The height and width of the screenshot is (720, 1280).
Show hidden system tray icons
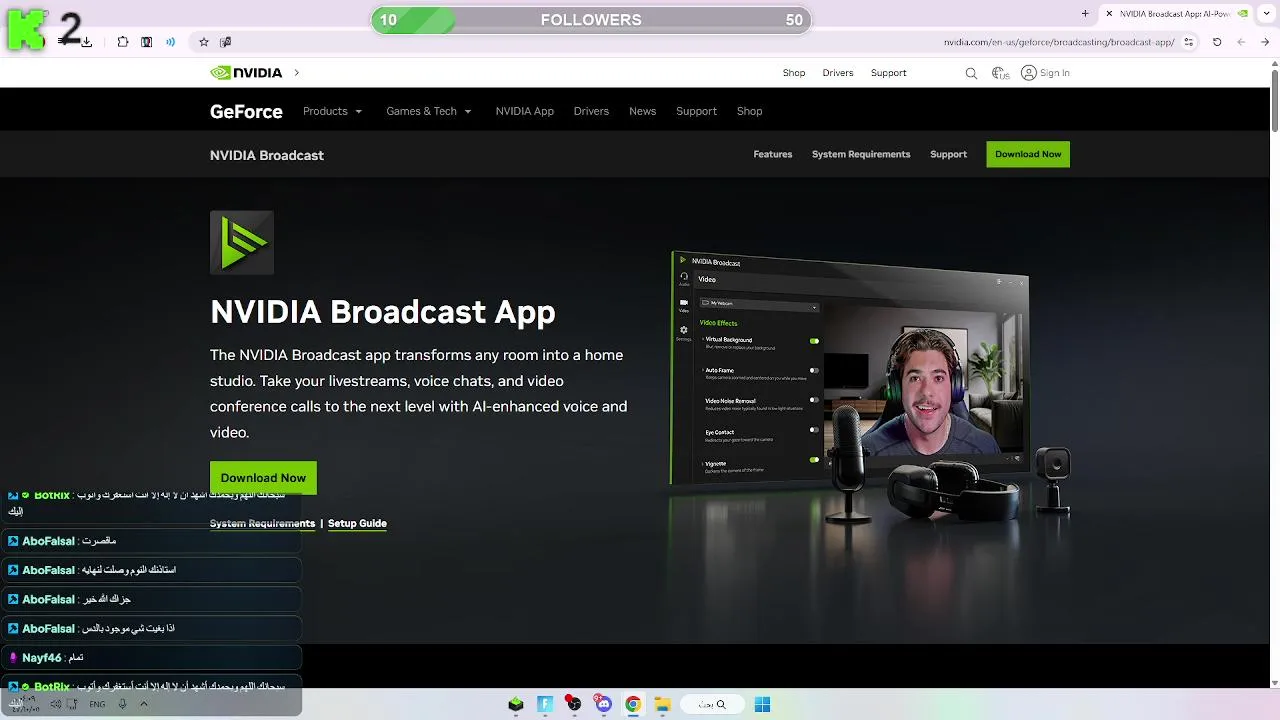(x=143, y=704)
